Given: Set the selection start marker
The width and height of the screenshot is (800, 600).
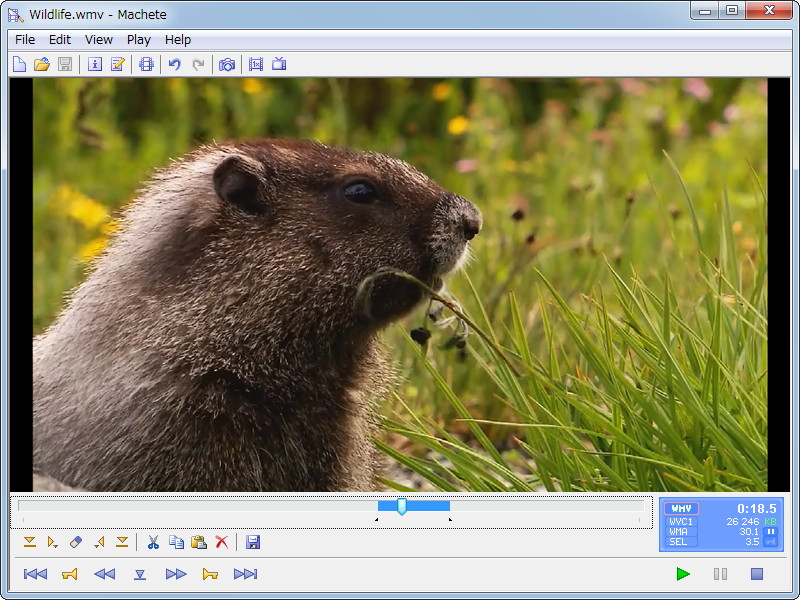Looking at the screenshot, I should tap(30, 543).
